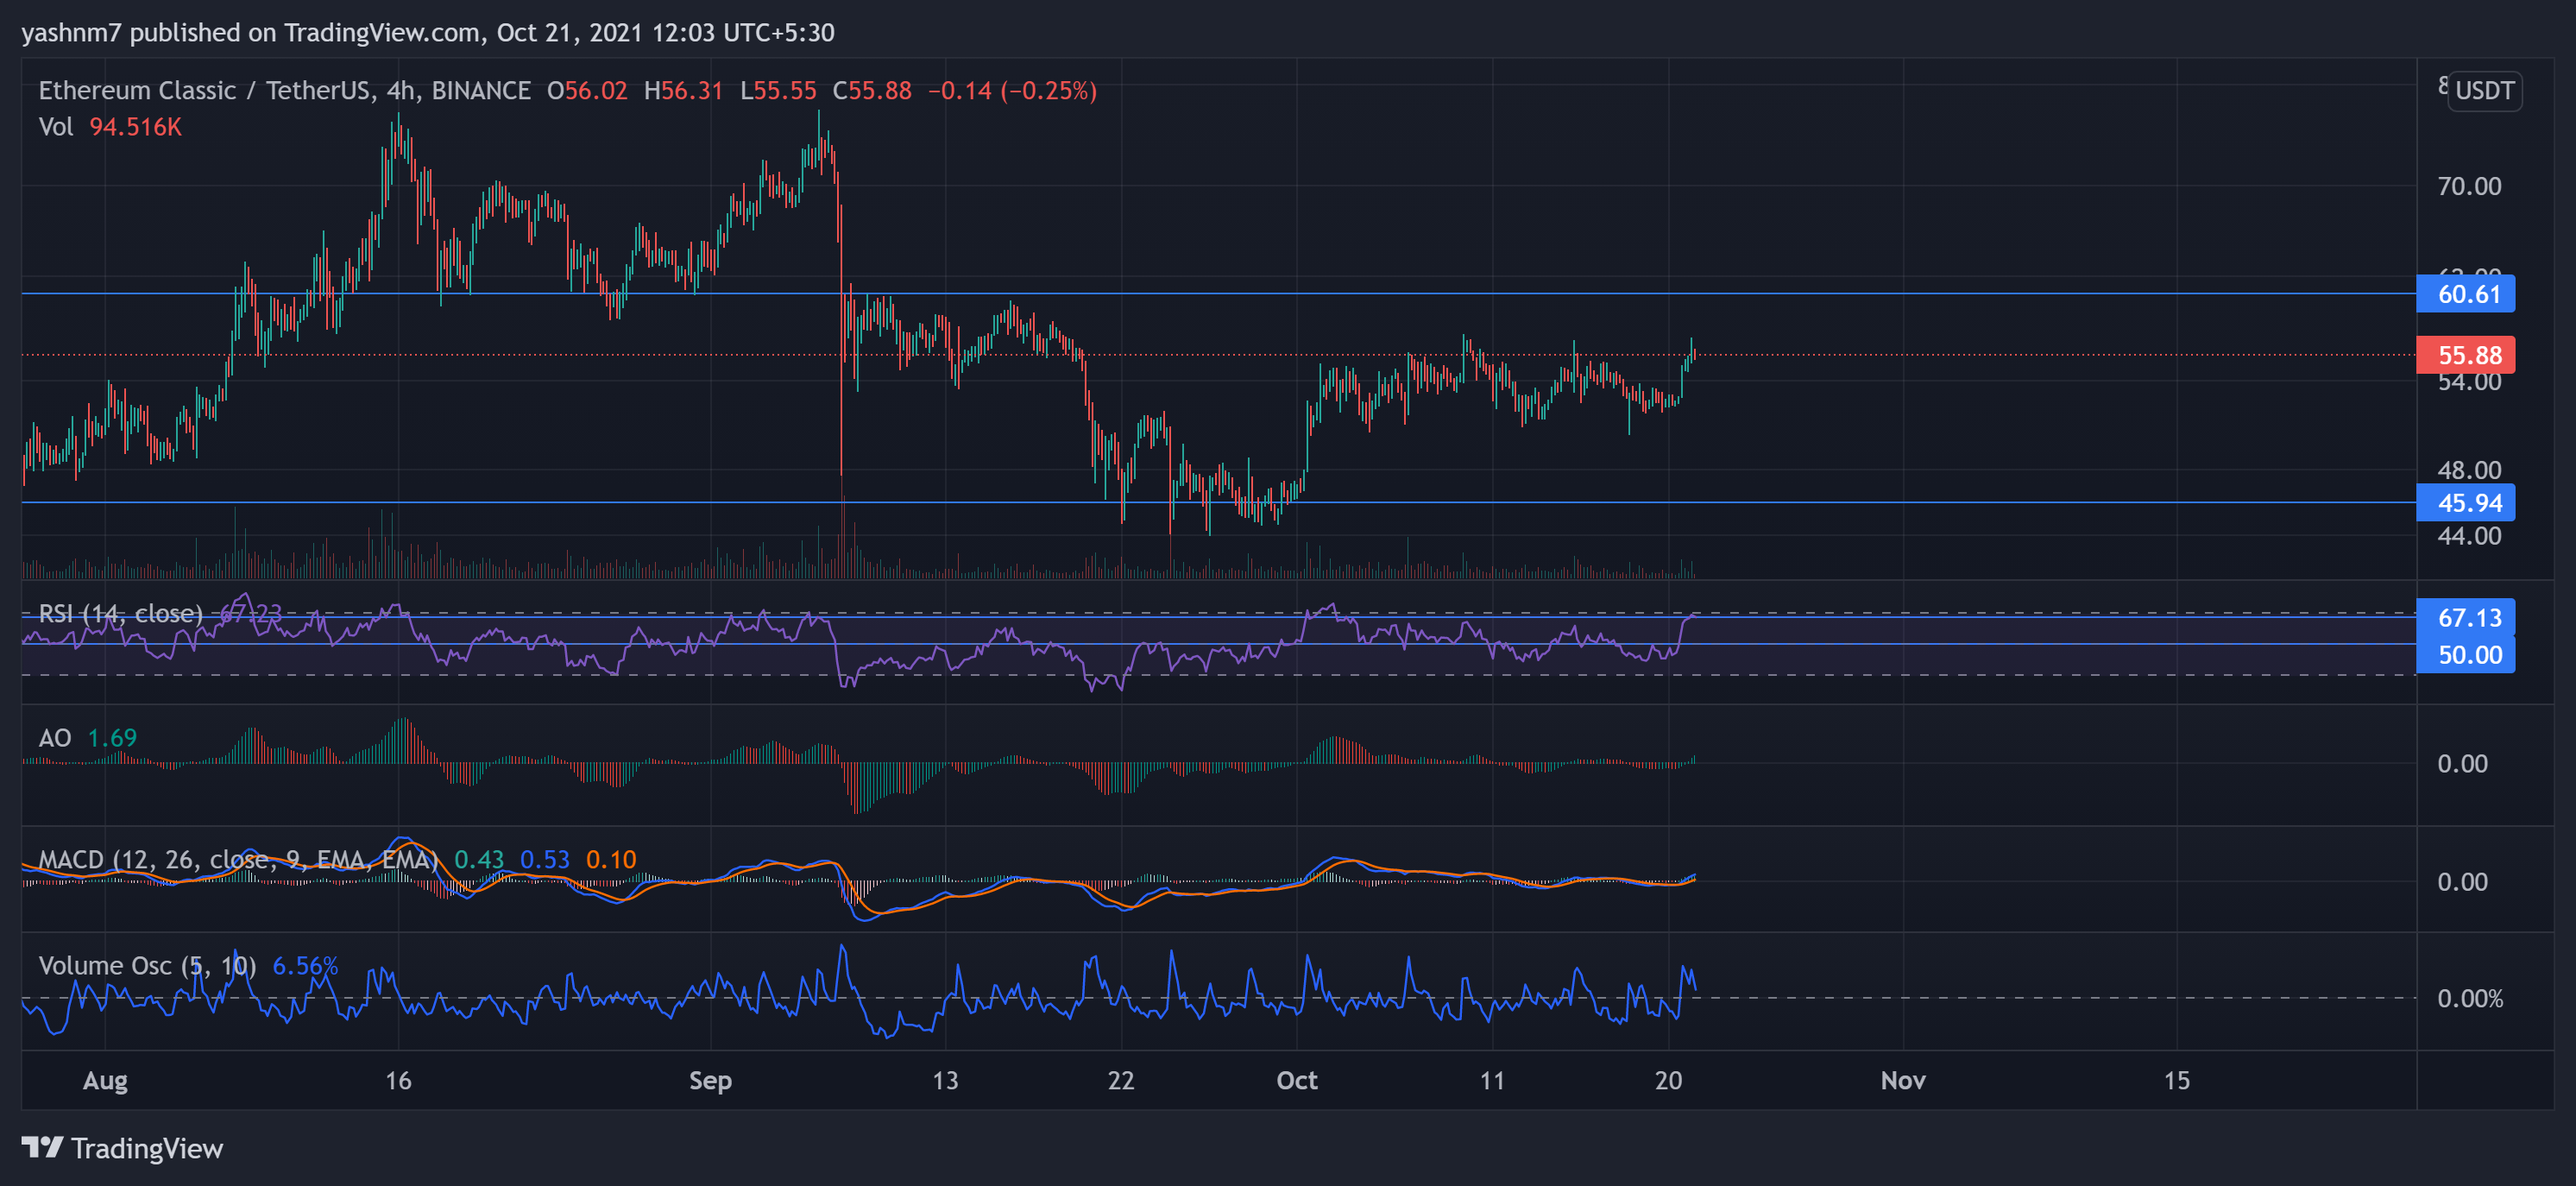The image size is (2576, 1186).
Task: Click the 11 date label on time axis
Action: pyautogui.click(x=1492, y=1081)
